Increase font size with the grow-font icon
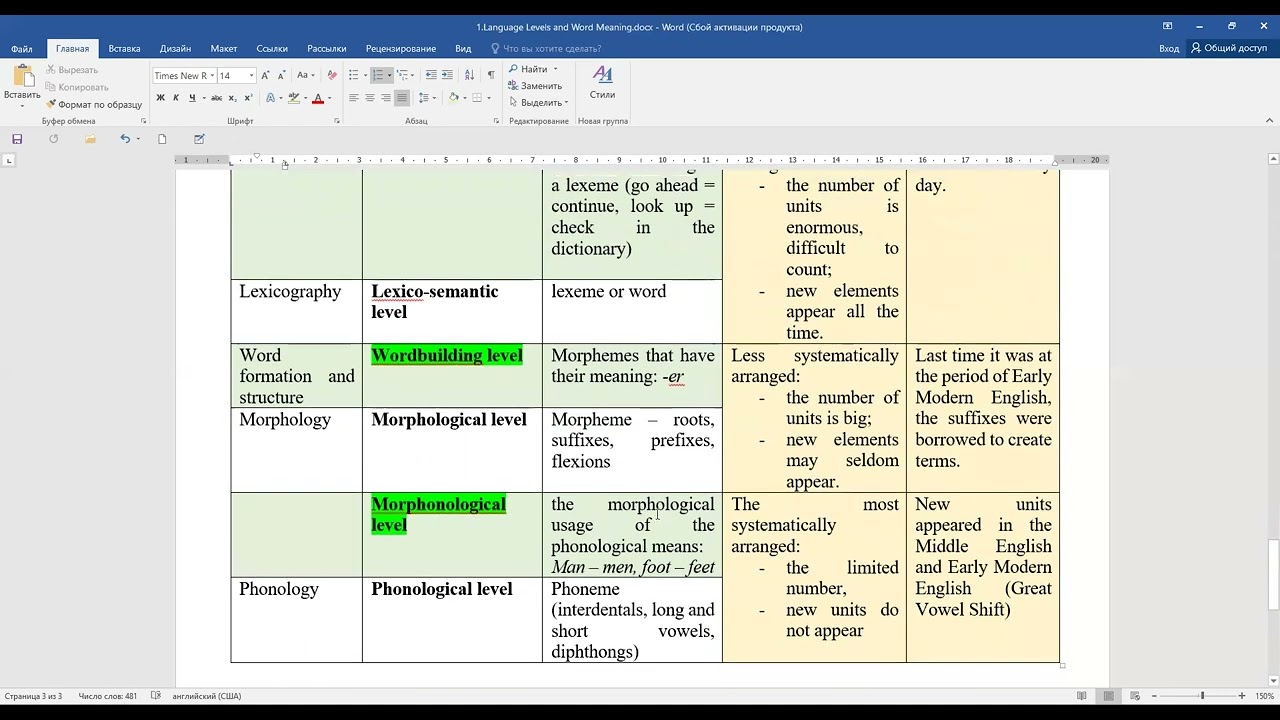Screen dimensions: 1280x720 (265, 75)
